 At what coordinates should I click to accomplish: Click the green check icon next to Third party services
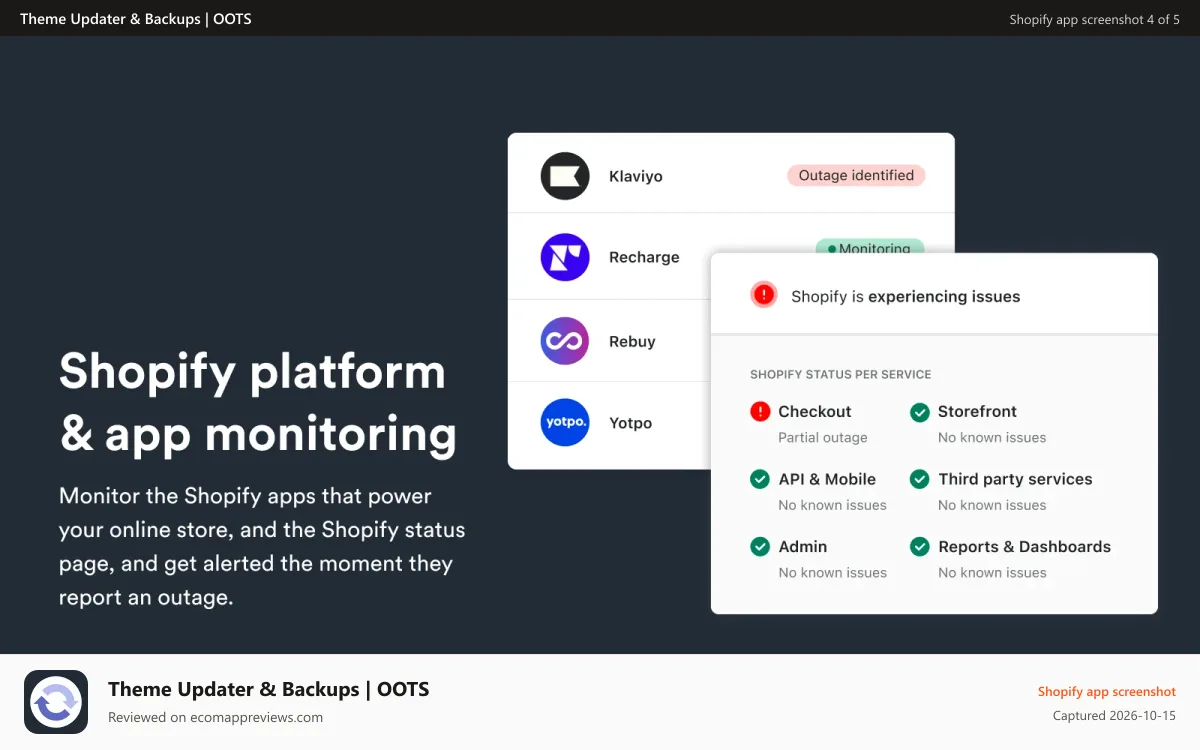coord(919,479)
